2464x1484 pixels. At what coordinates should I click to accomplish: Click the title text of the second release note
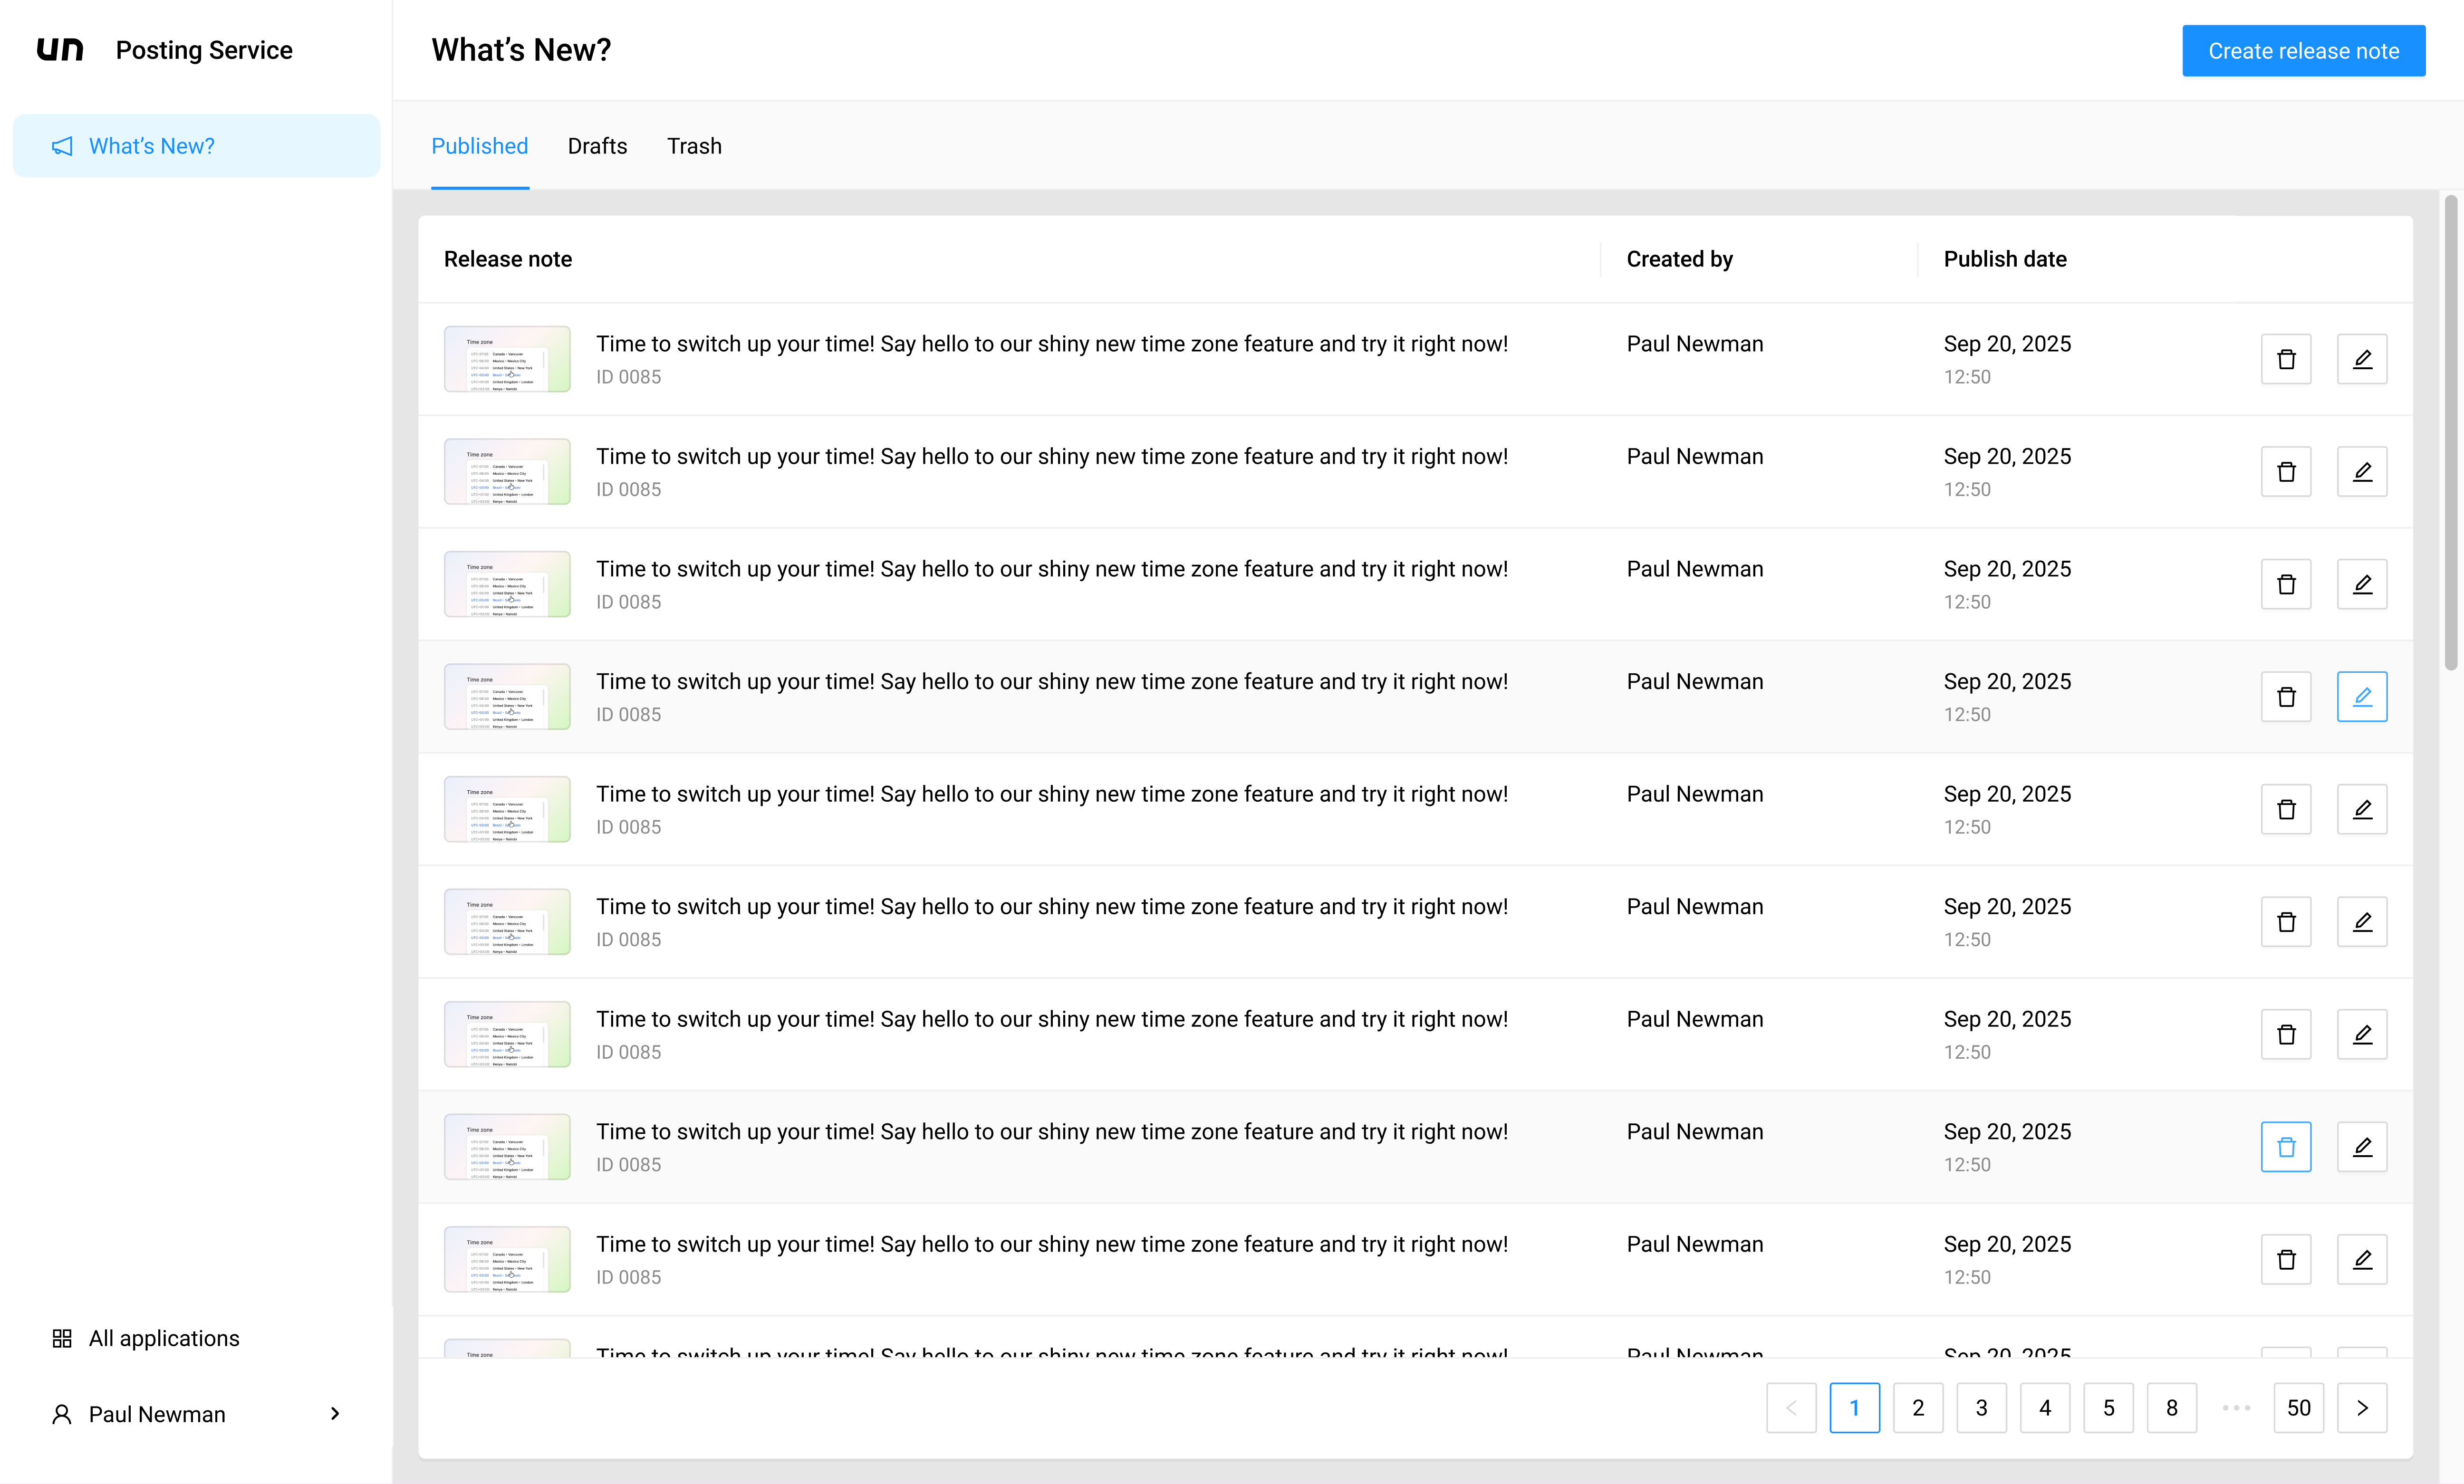pyautogui.click(x=1052, y=456)
